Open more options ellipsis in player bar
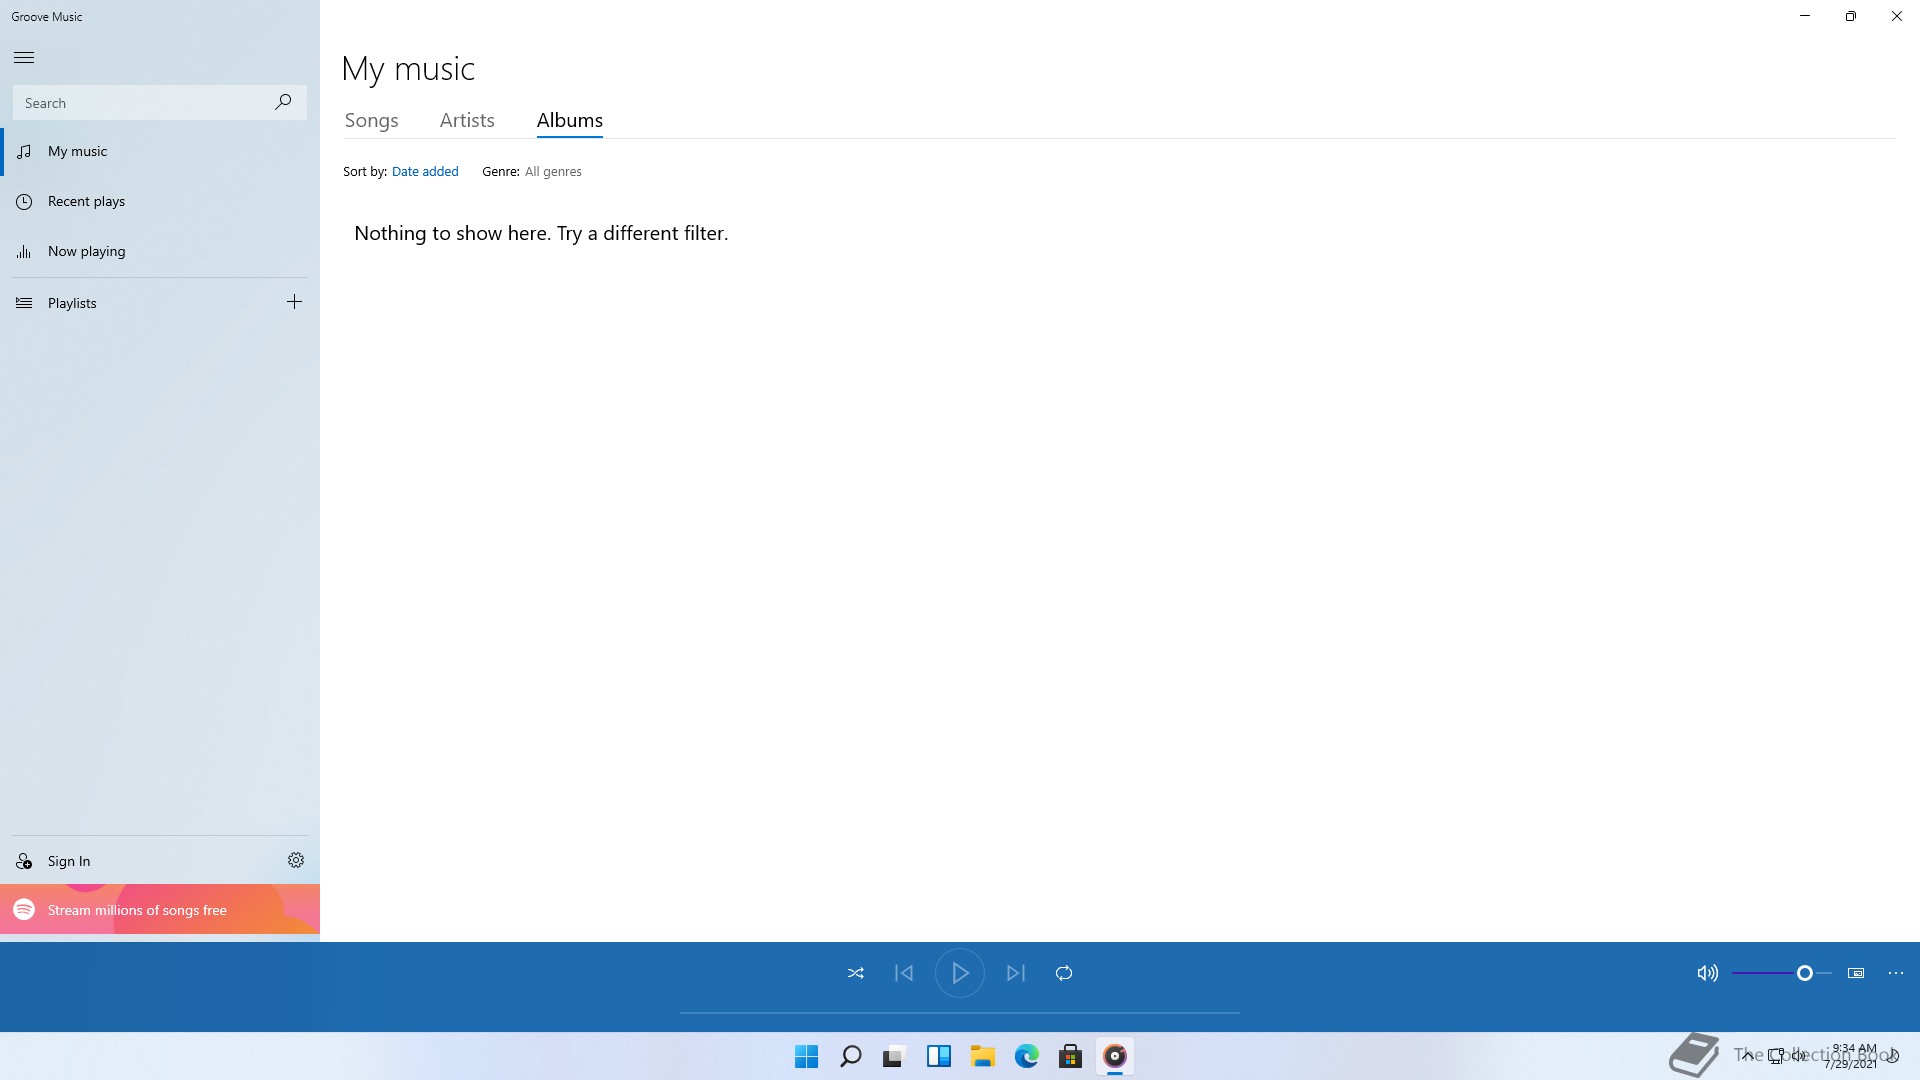The width and height of the screenshot is (1920, 1080). pos(1896,973)
